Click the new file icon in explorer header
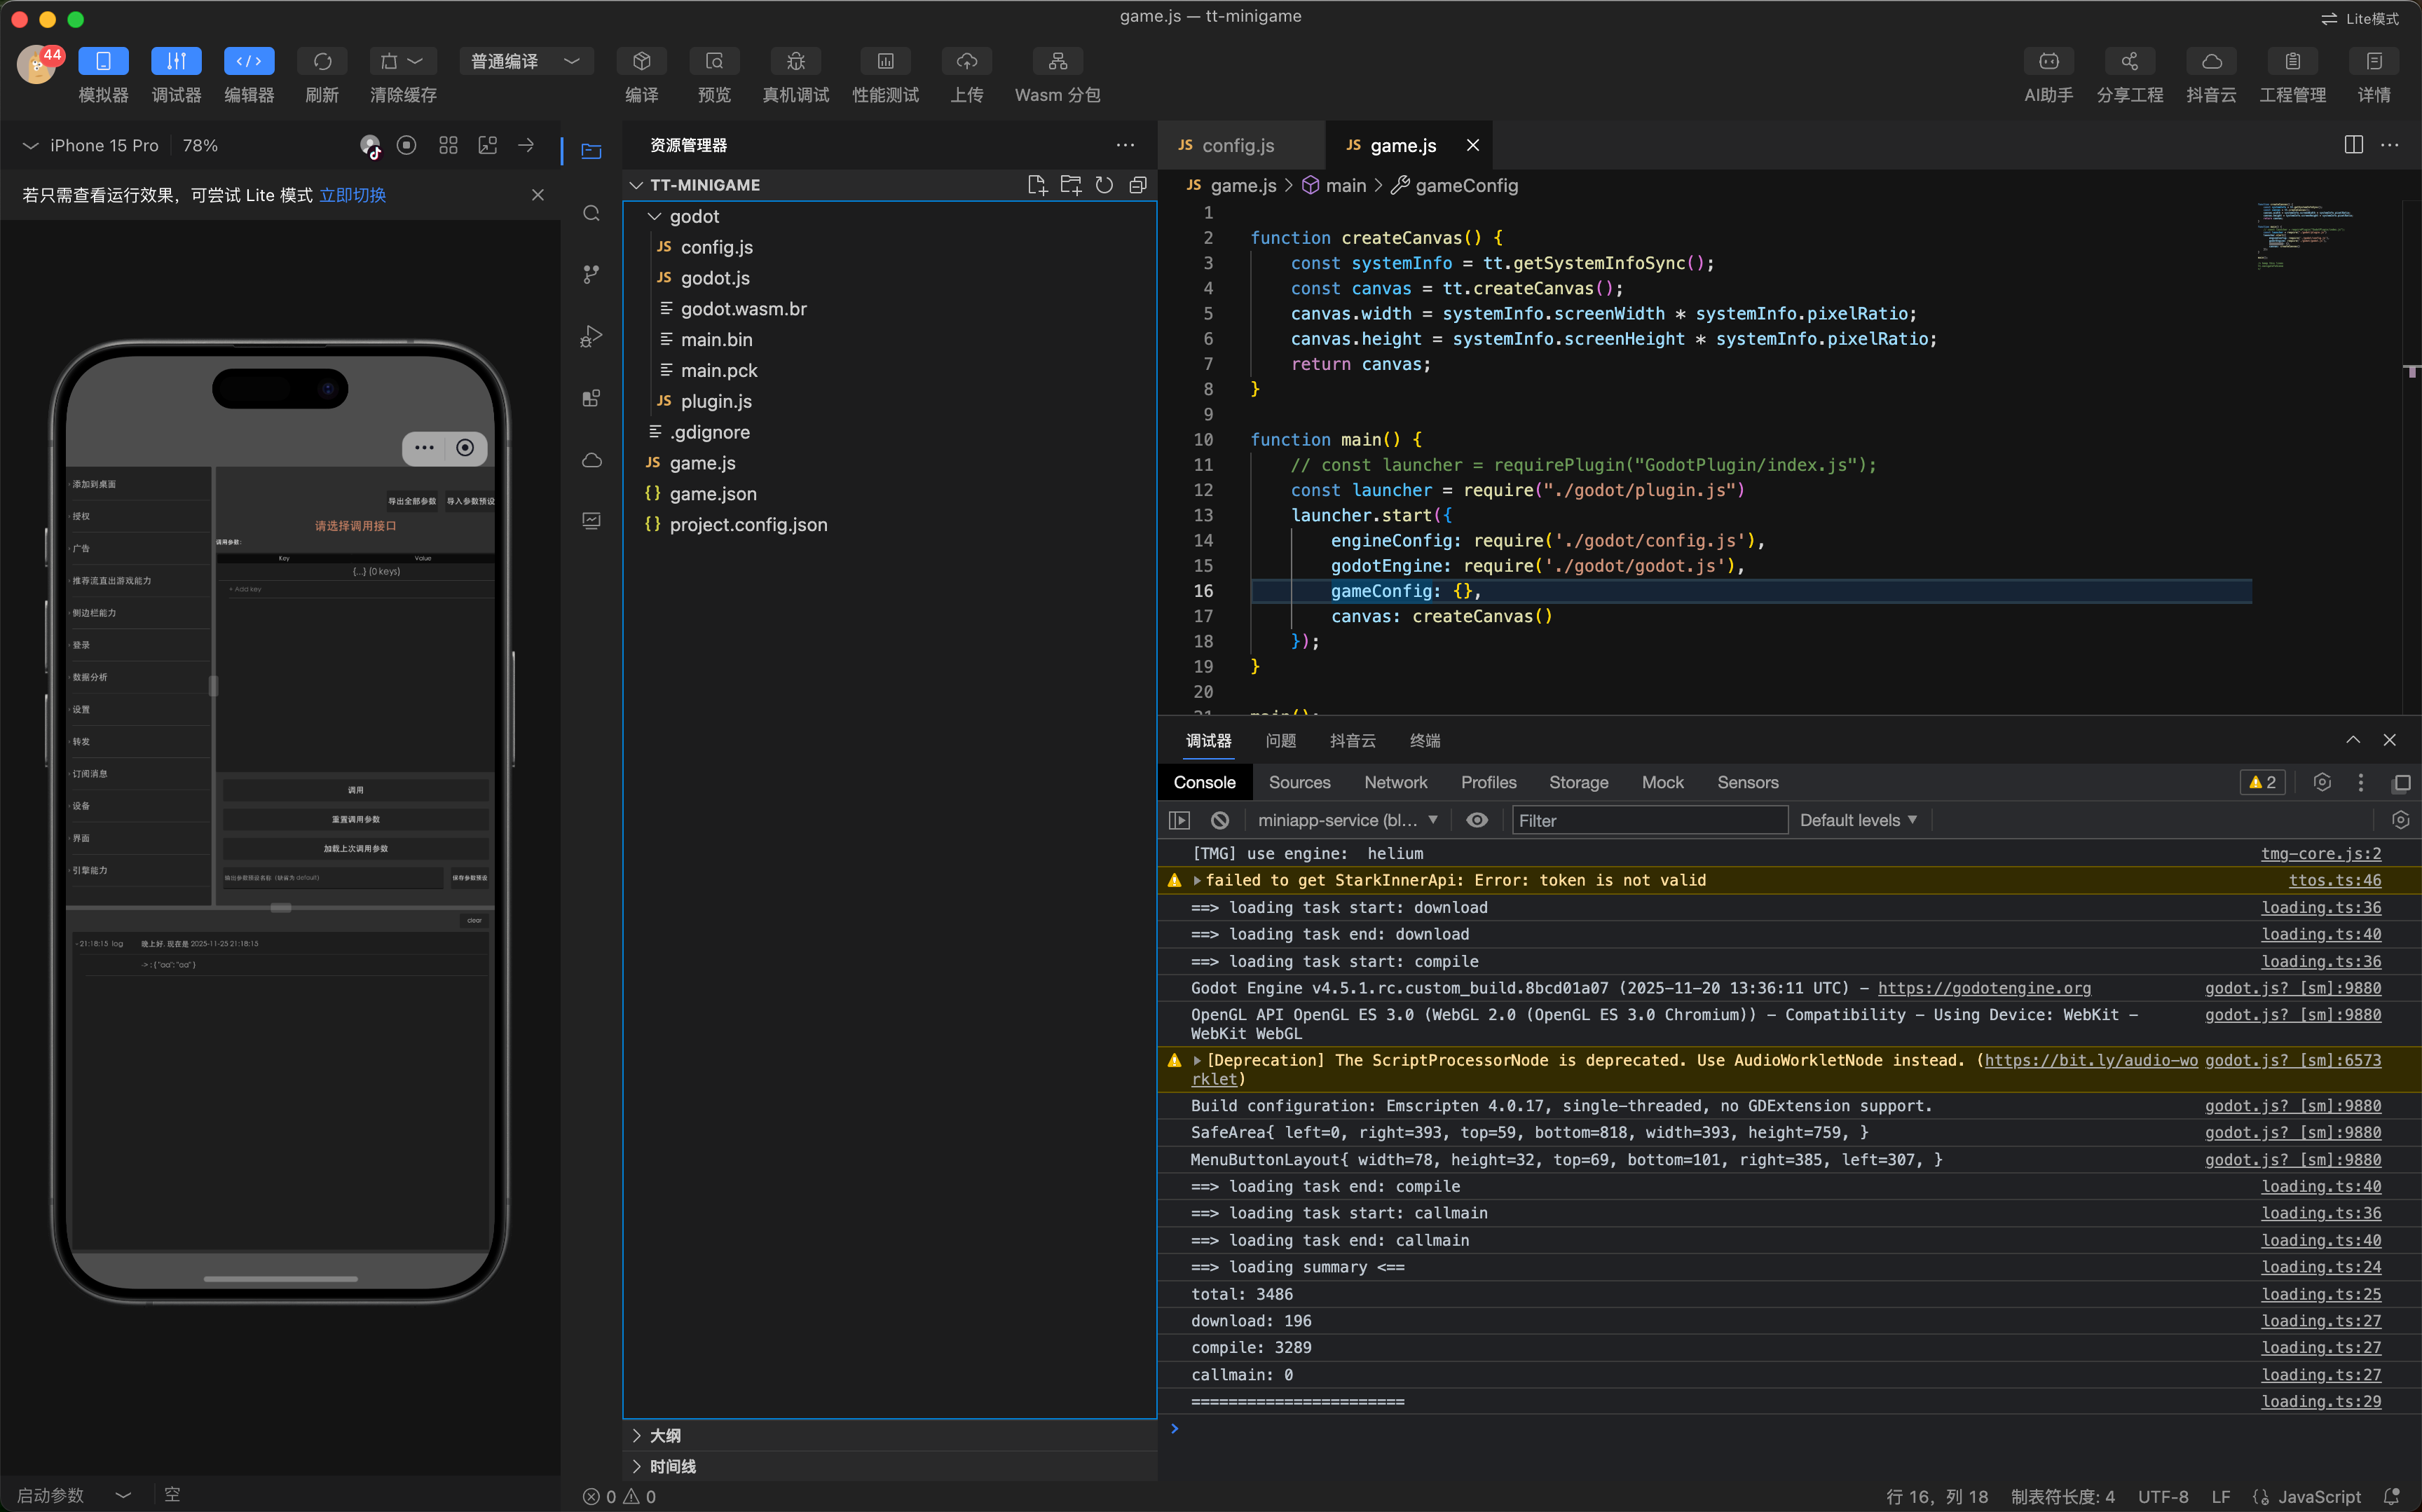The width and height of the screenshot is (2422, 1512). 1037,185
